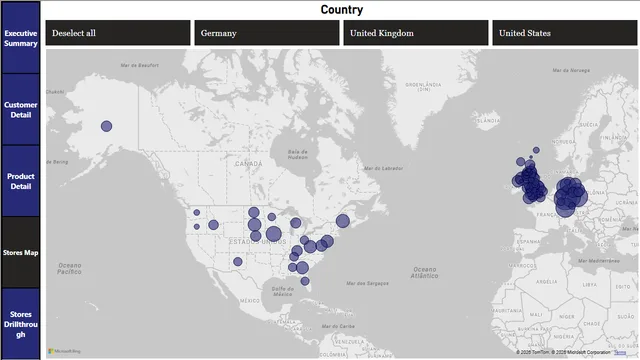
Task: Click the Mar dos Sargaços label
Action: (x=367, y=283)
